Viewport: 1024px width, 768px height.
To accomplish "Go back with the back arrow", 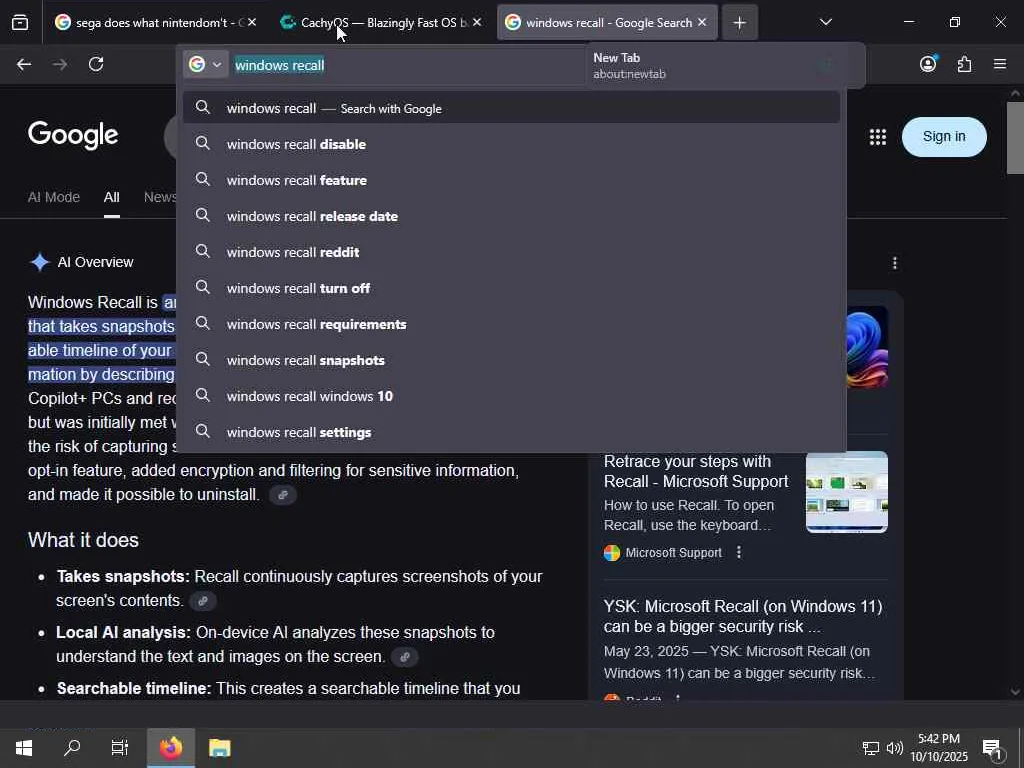I will click(24, 64).
